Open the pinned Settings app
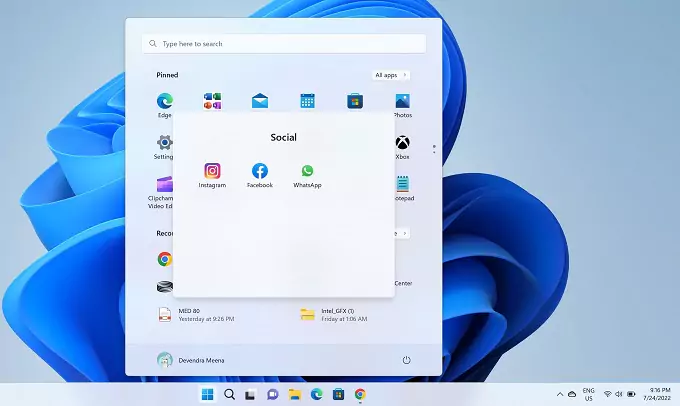Screen dimensions: 680x406 tap(164, 147)
